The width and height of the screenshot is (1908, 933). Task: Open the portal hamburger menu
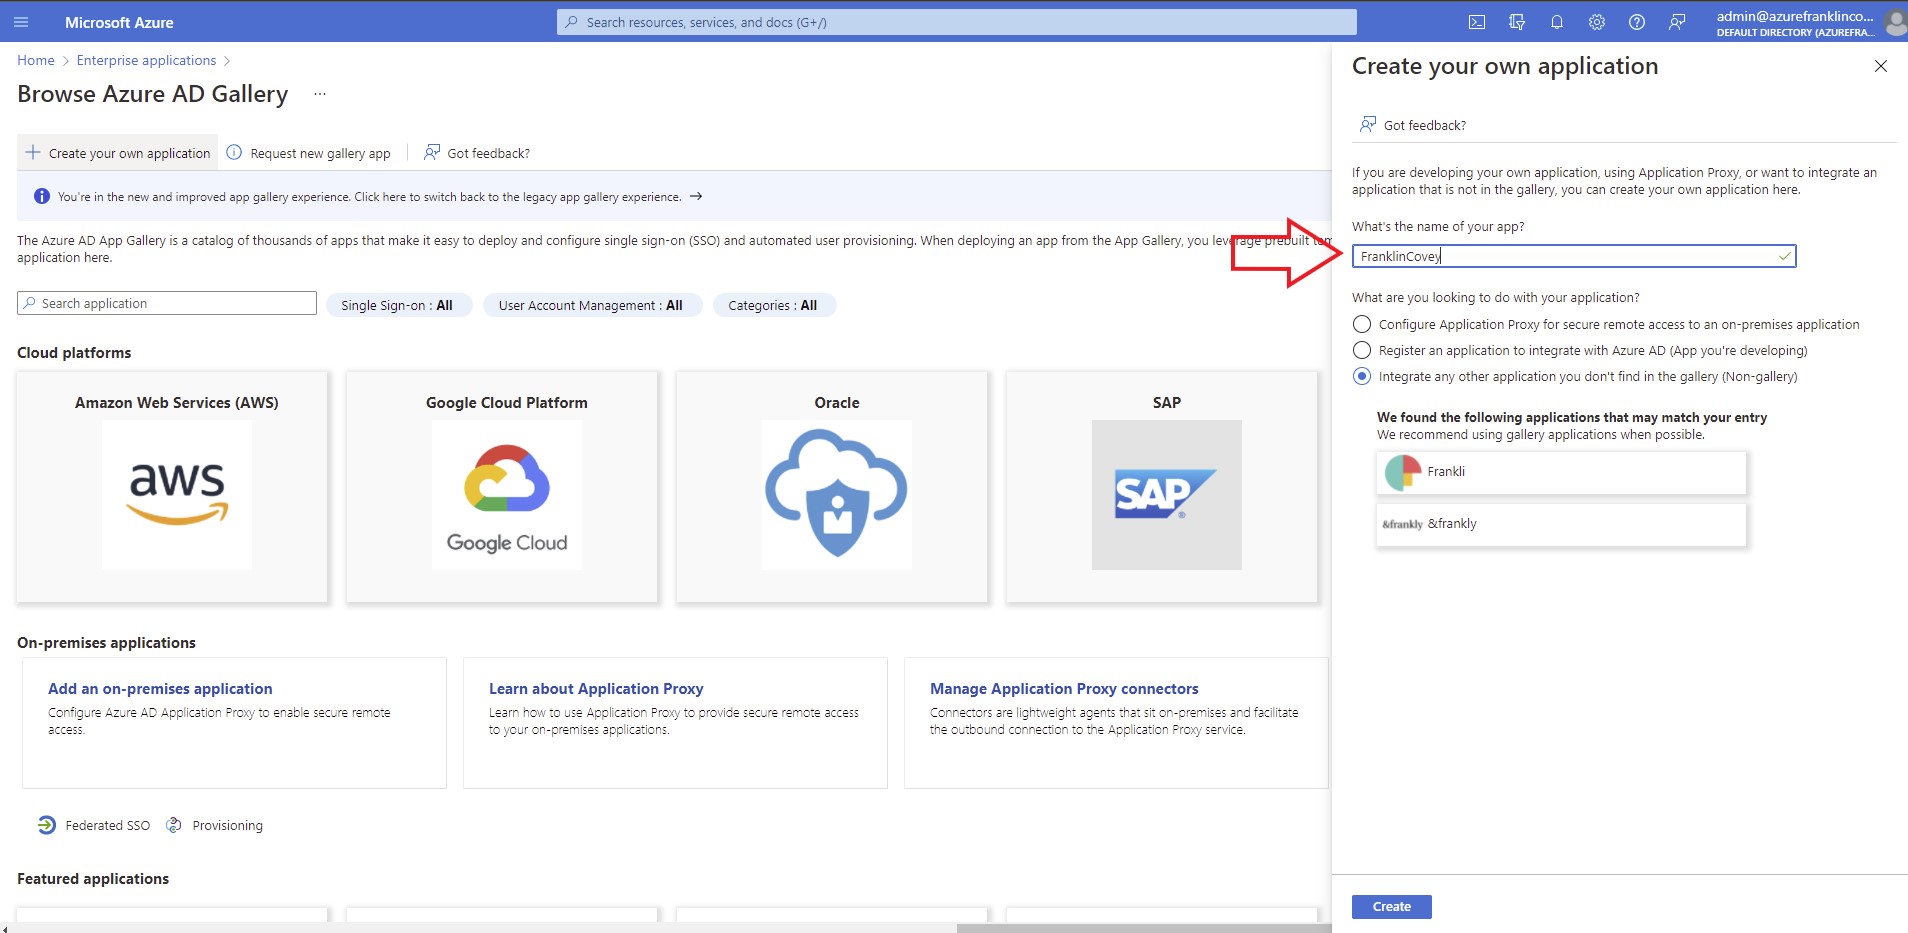[21, 21]
